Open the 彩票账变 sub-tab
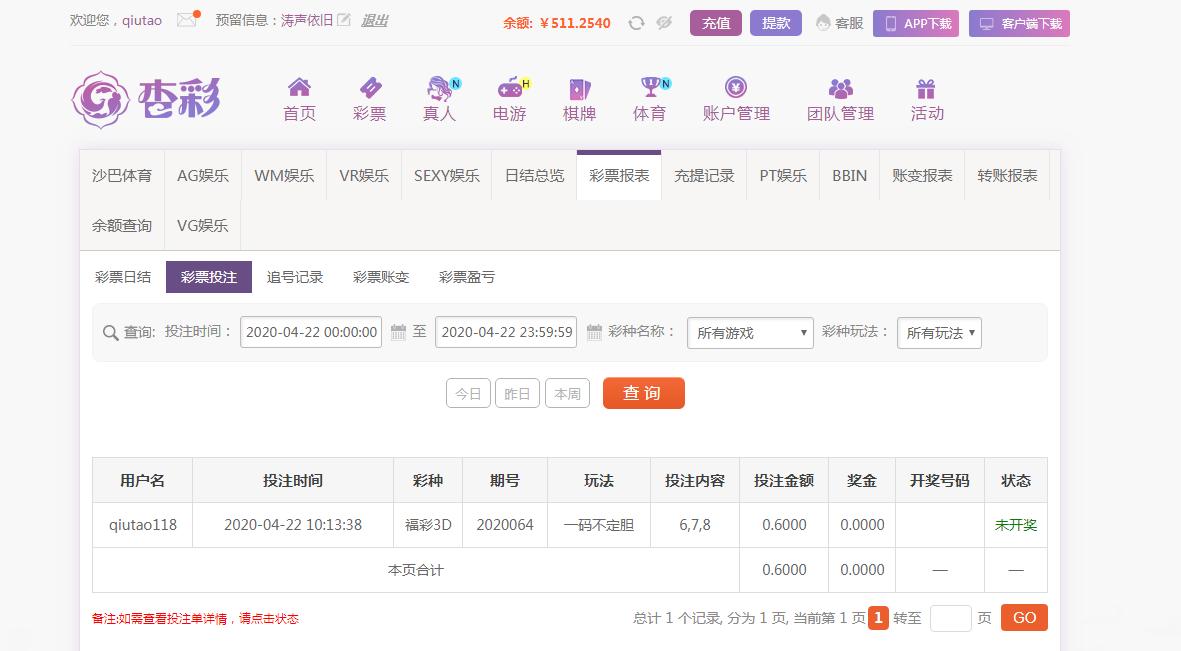This screenshot has height=651, width=1181. tap(380, 277)
